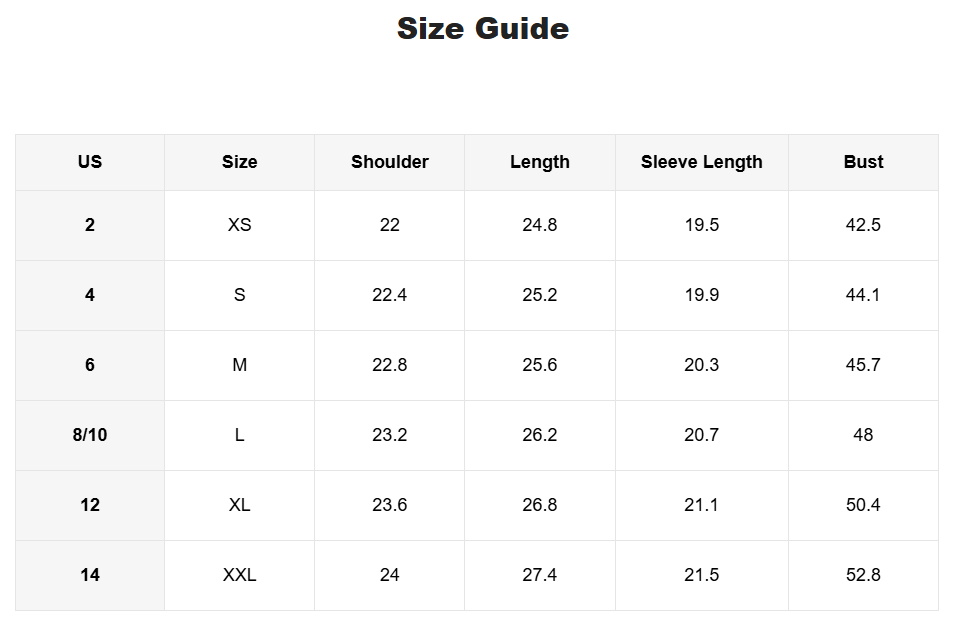Select the Shoulder column header
This screenshot has height=624, width=960.
pyautogui.click(x=389, y=162)
